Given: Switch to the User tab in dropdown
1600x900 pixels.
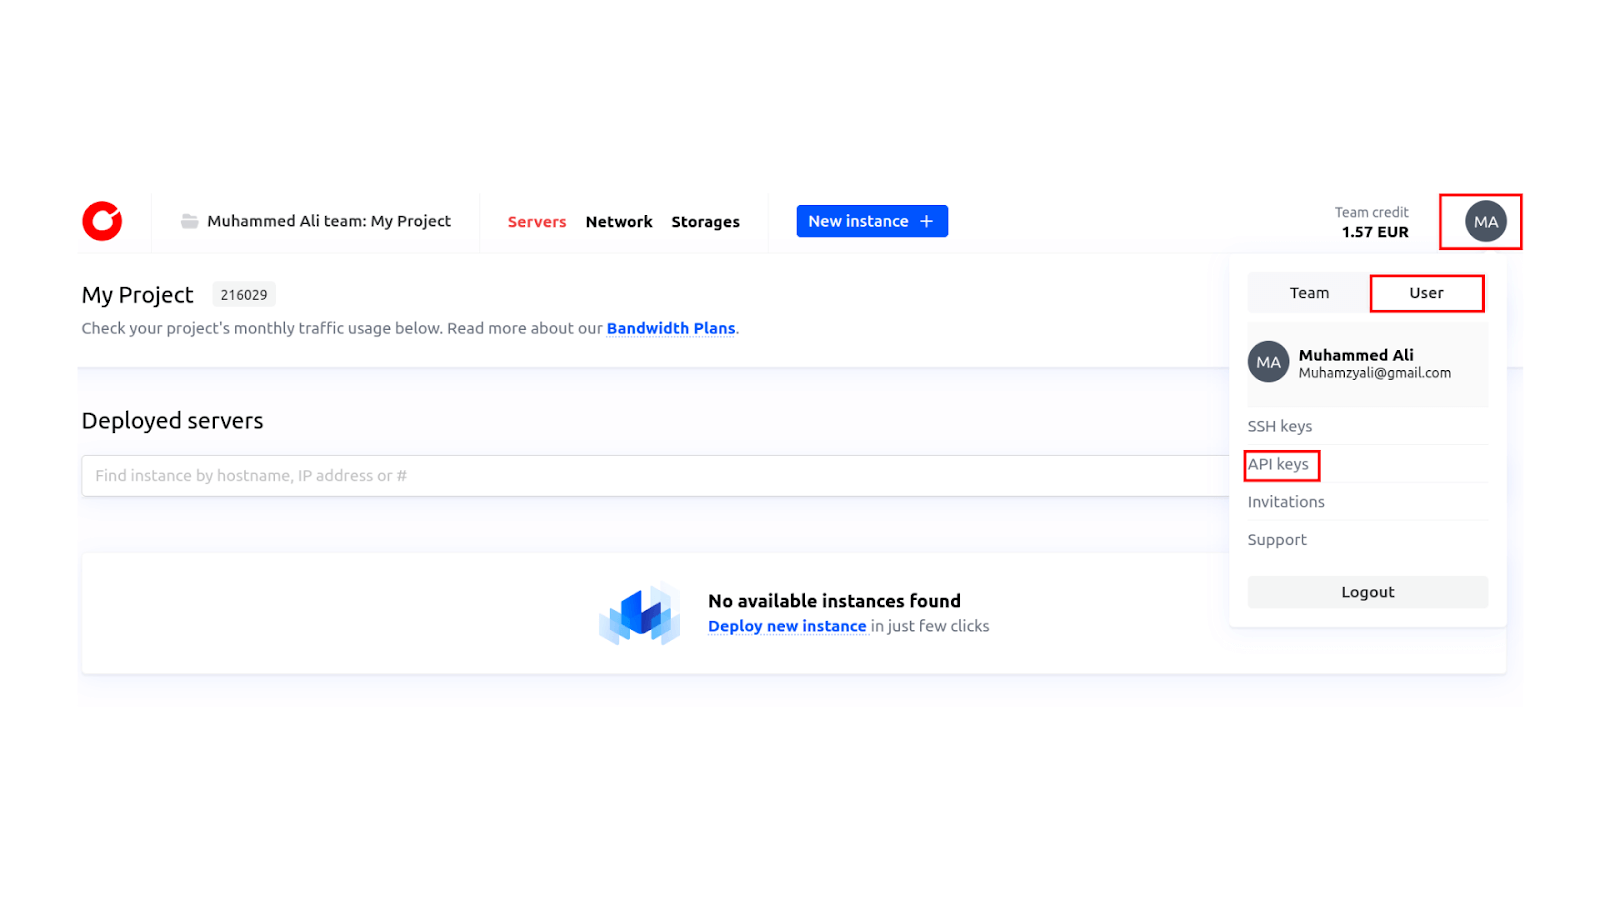Looking at the screenshot, I should pos(1426,292).
